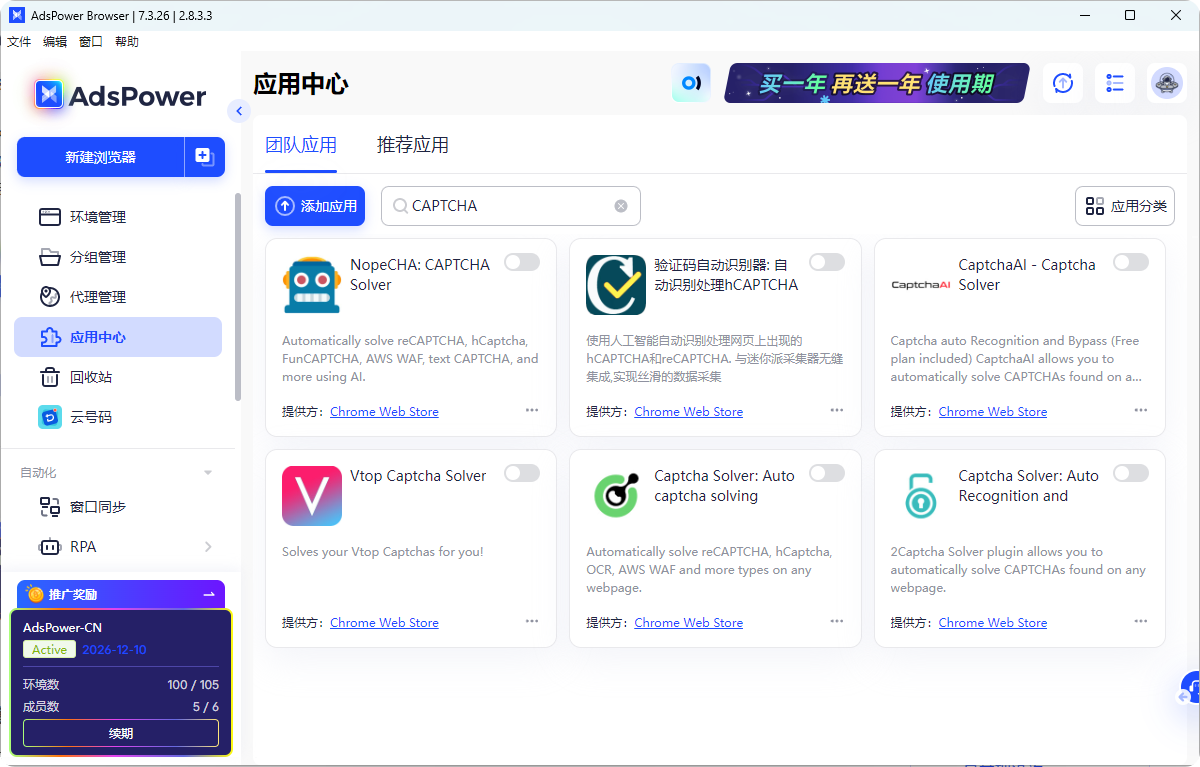Clear the CAPTCHA search field with the x

(620, 205)
